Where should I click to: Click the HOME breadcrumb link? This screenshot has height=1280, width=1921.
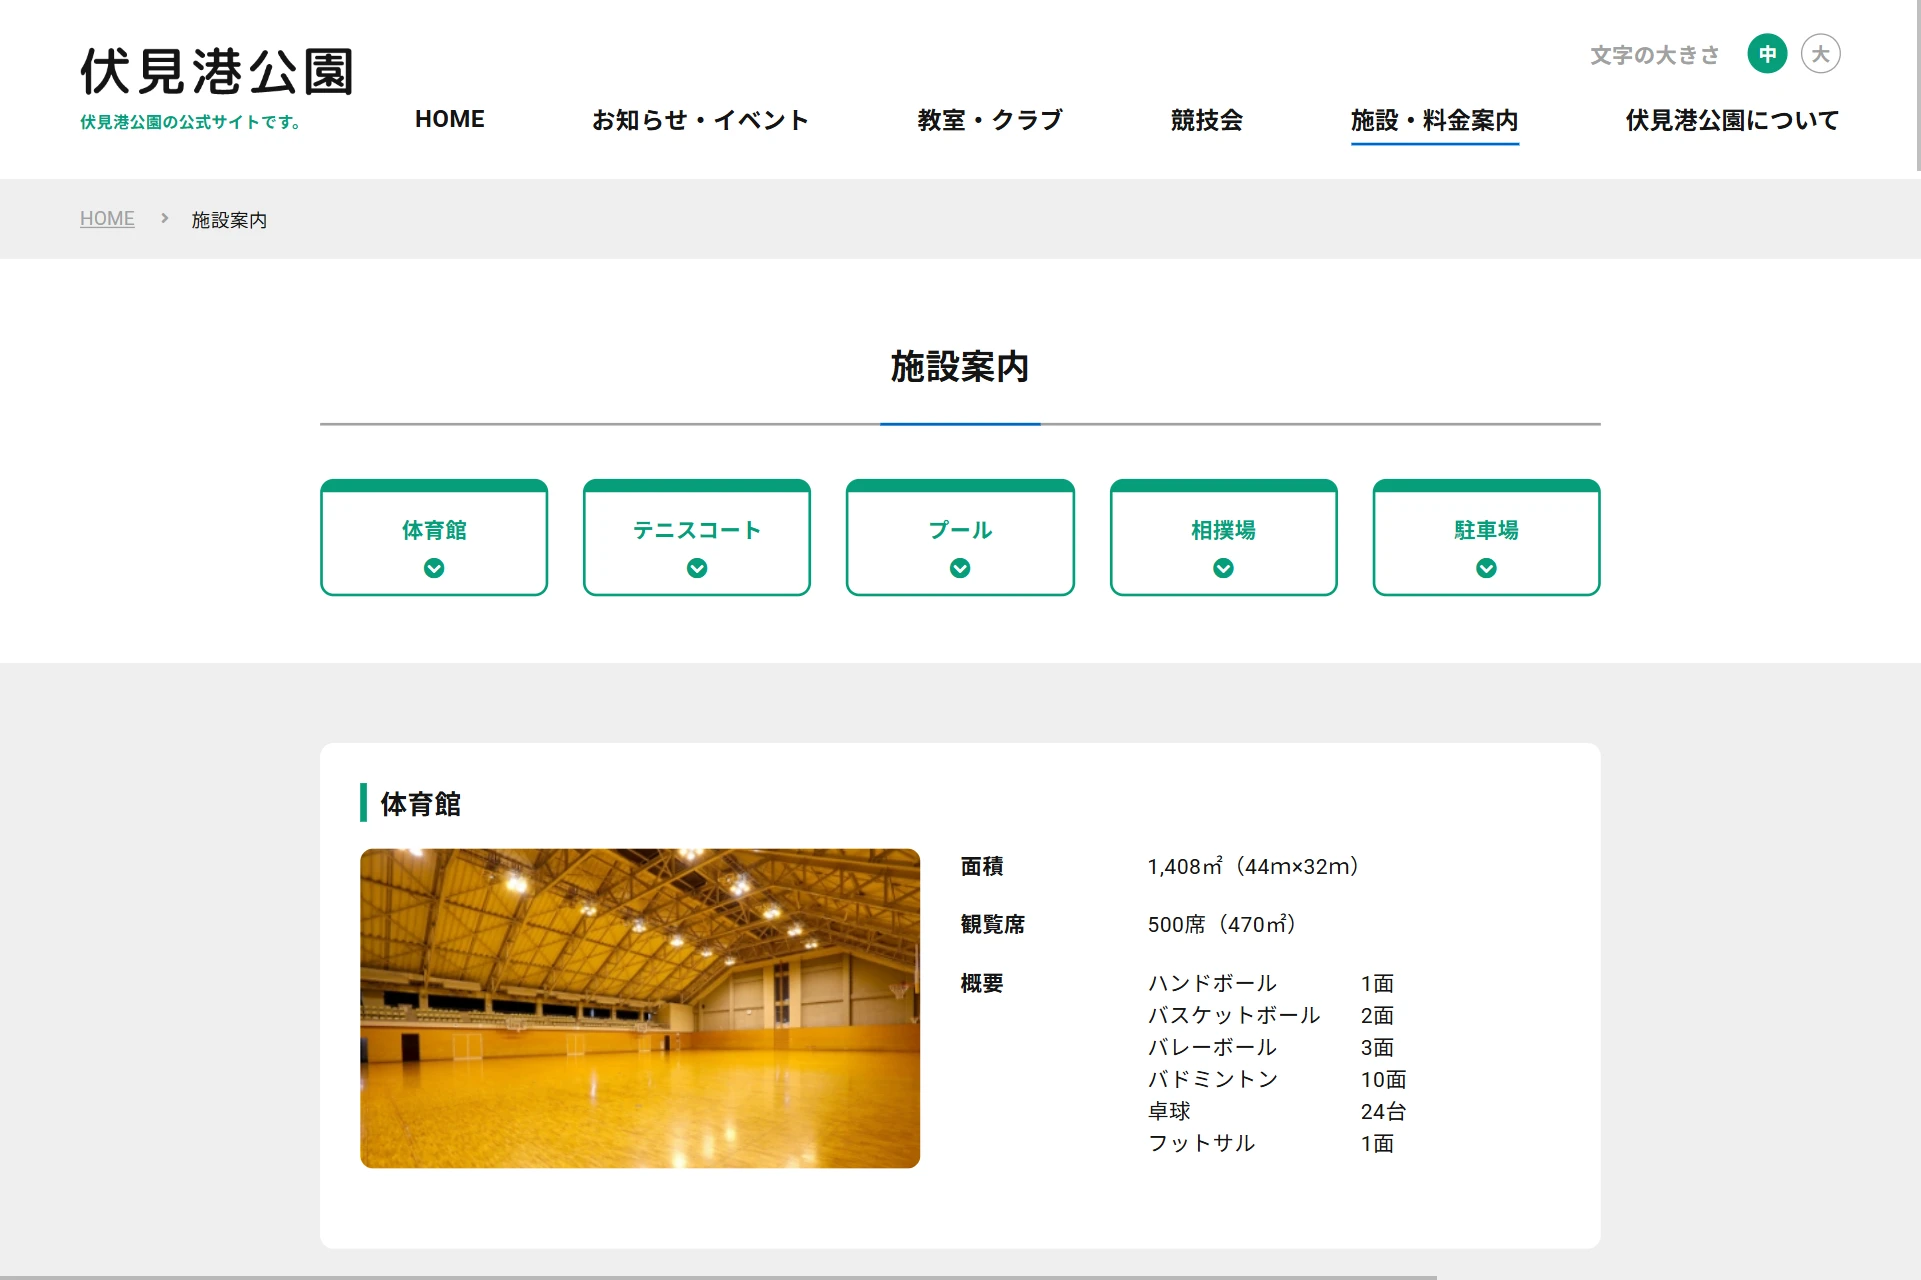pos(107,218)
